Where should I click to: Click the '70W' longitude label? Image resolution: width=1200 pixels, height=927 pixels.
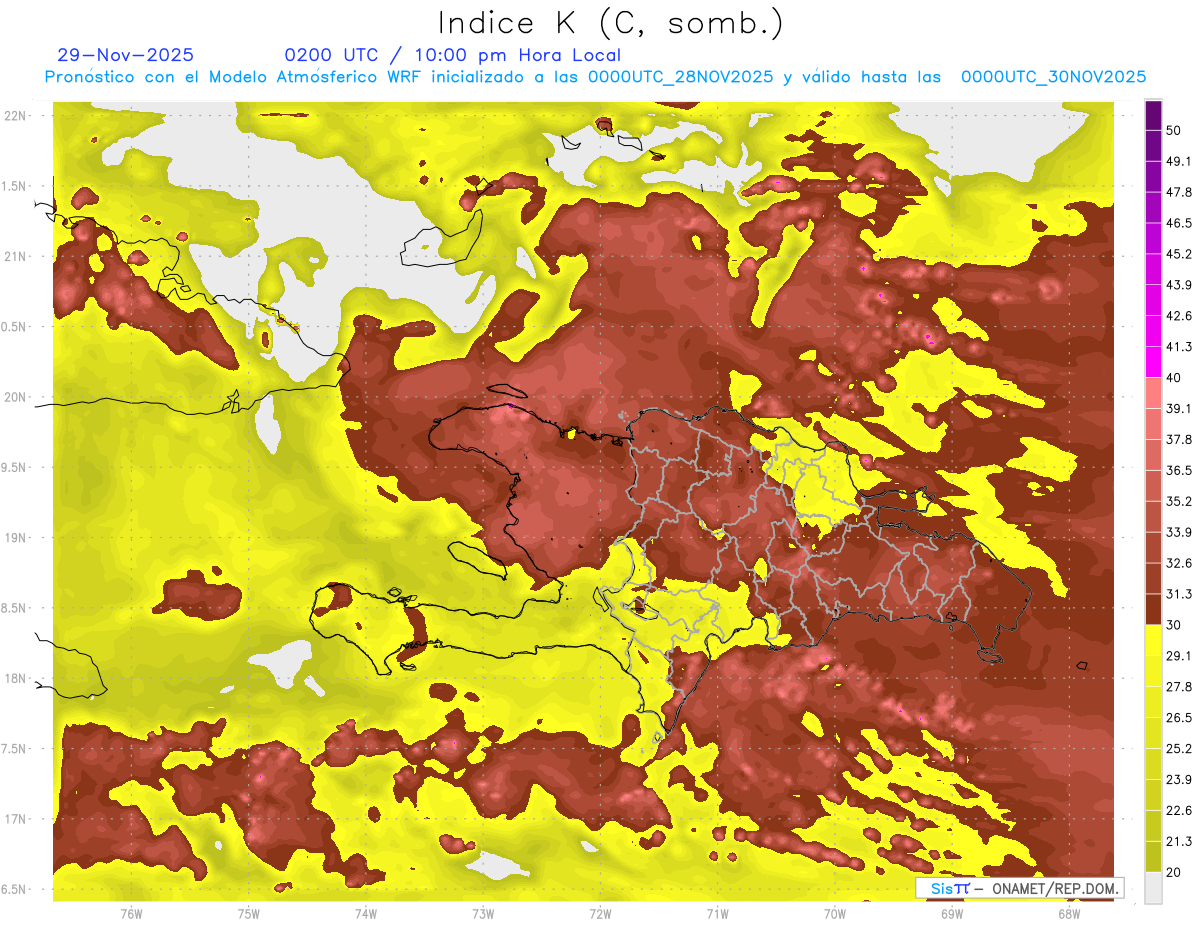(x=835, y=914)
